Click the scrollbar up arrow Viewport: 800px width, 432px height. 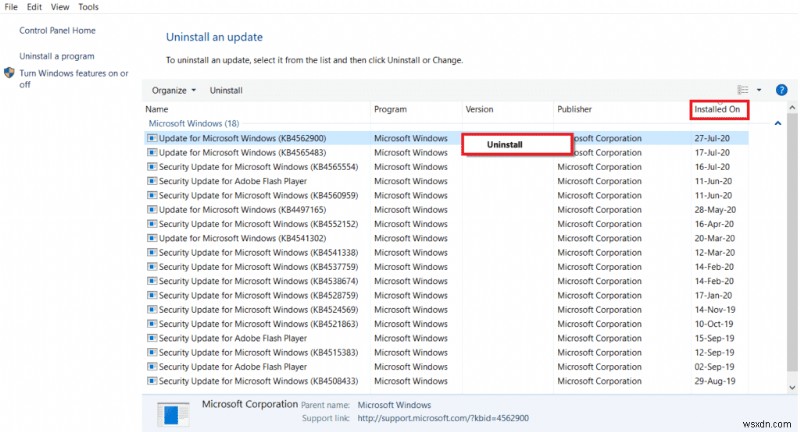coord(792,108)
